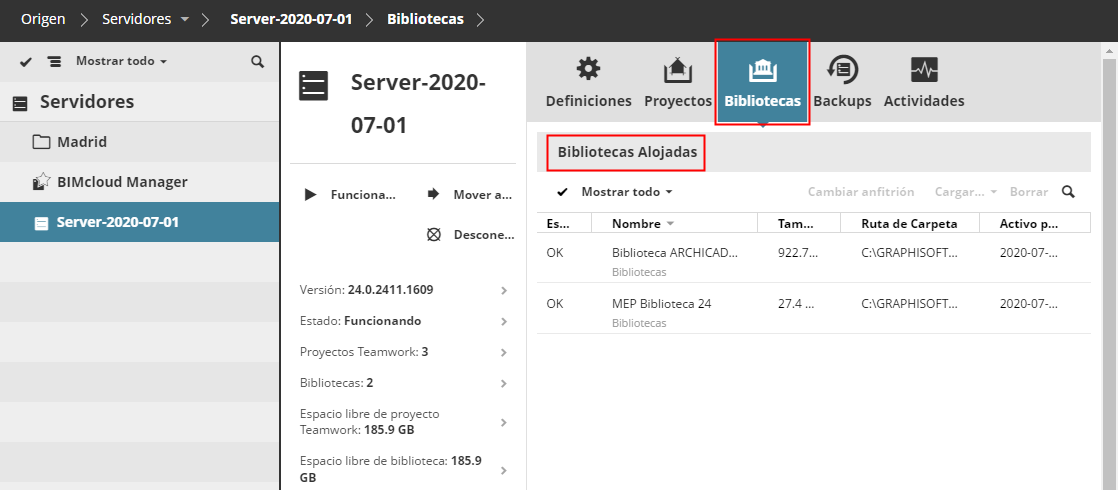Select the Madrid folder
This screenshot has height=490, width=1118.
coord(139,142)
